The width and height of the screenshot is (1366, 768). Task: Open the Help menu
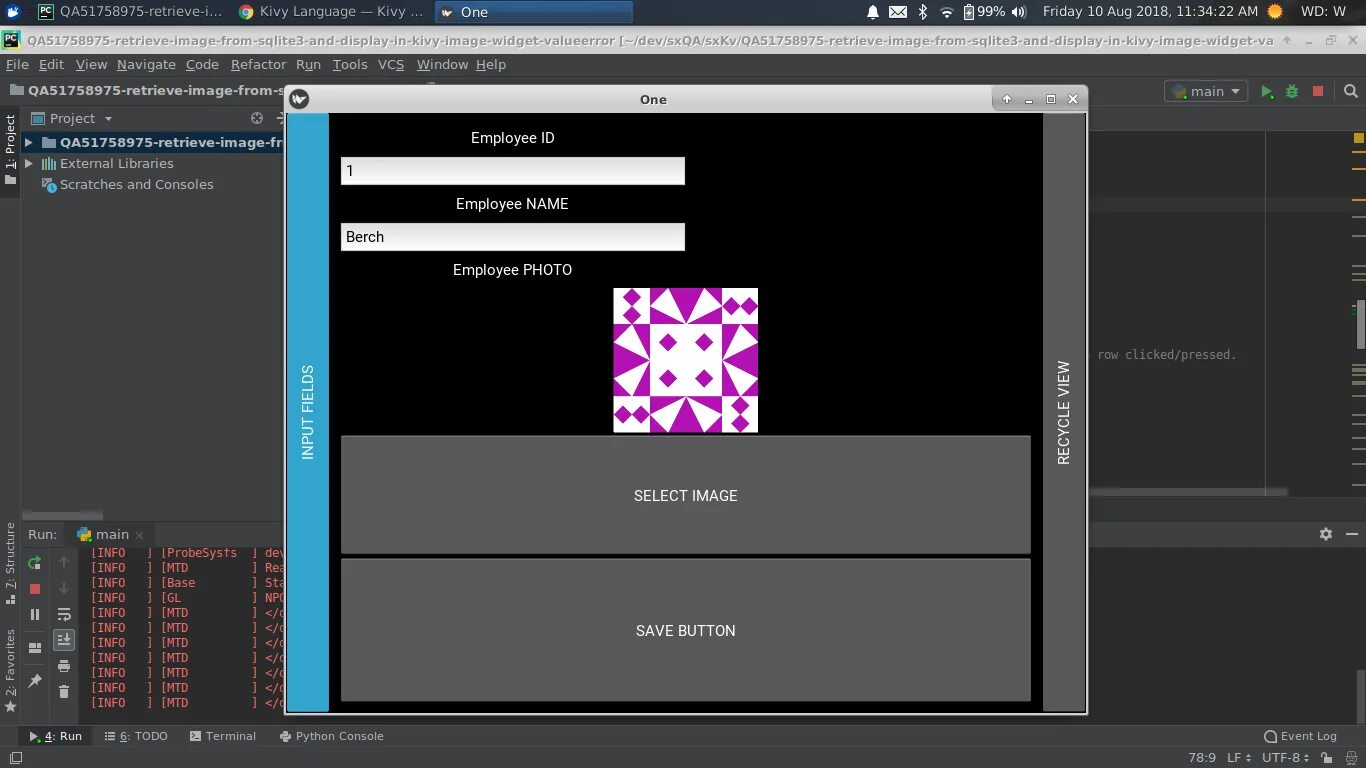pos(491,64)
